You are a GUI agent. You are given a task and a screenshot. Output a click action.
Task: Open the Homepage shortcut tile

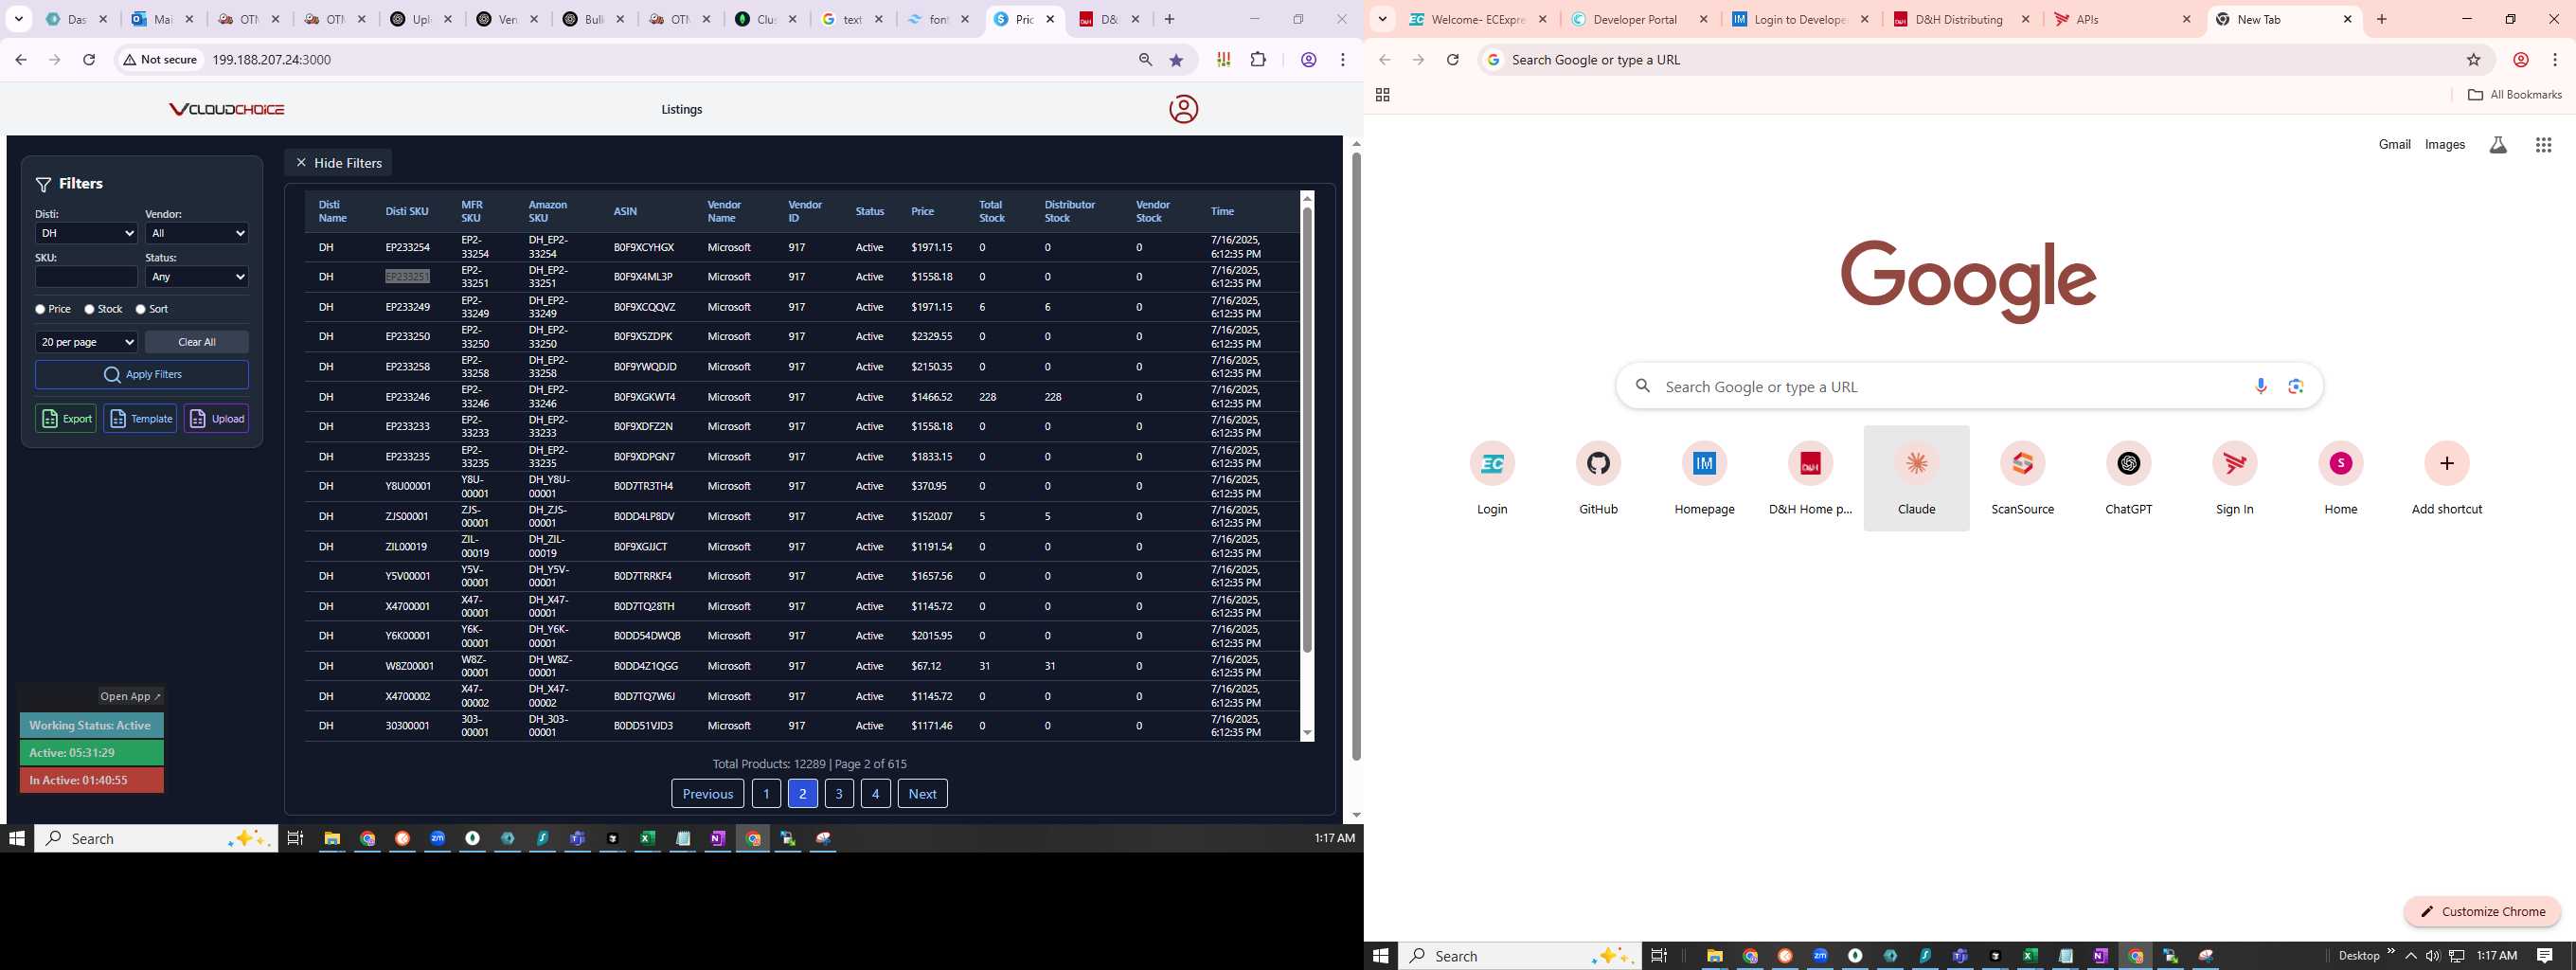tap(1704, 478)
